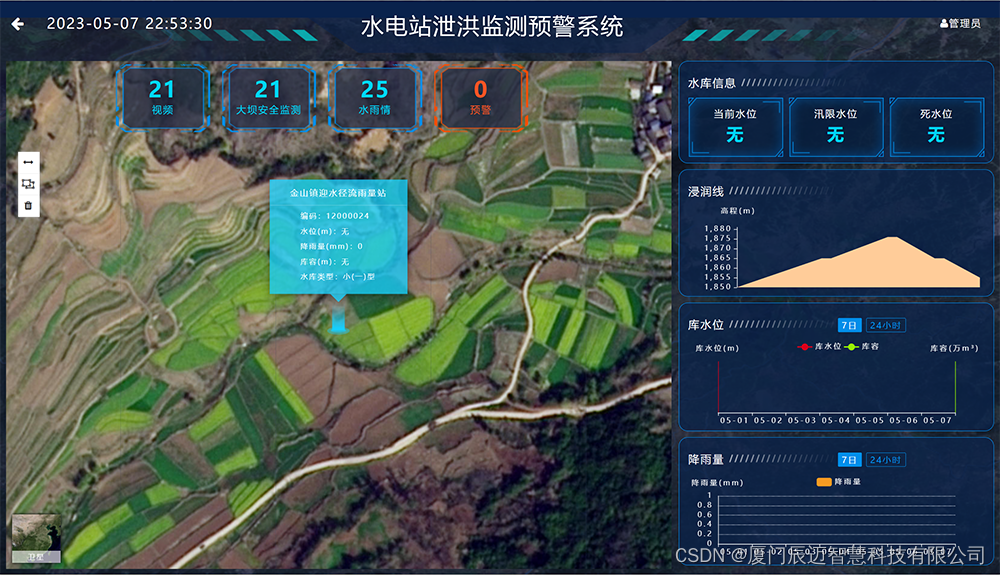The height and width of the screenshot is (575, 1000).
Task: Click the 管理员 user label
Action: [964, 24]
